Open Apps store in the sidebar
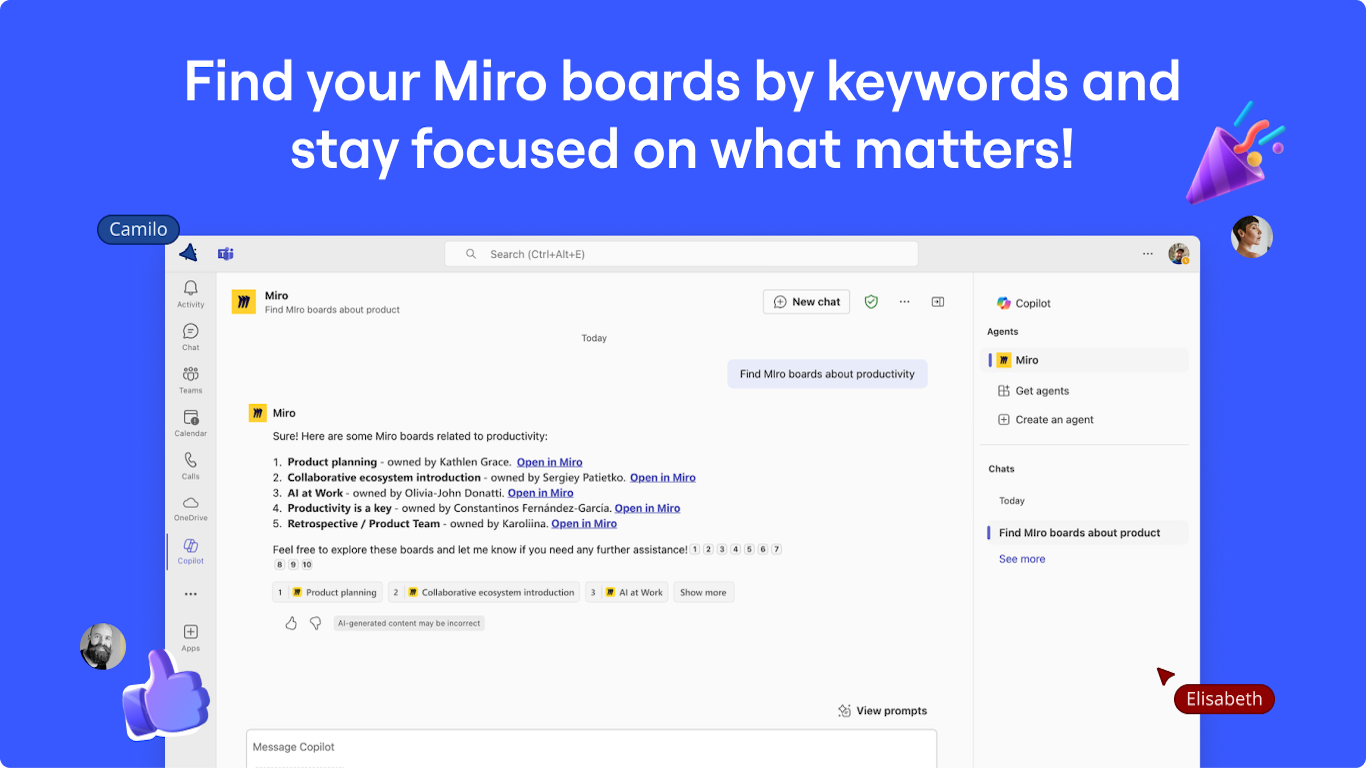1366x768 pixels. click(x=190, y=637)
